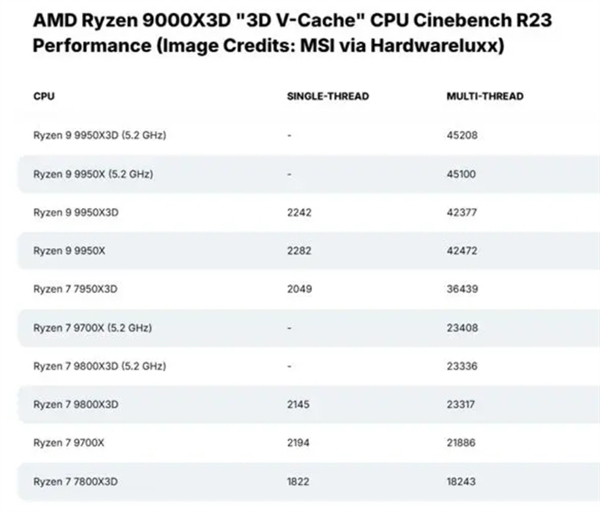This screenshot has width=600, height=512.
Task: Click the single-thread score 2282
Action: [x=299, y=251]
